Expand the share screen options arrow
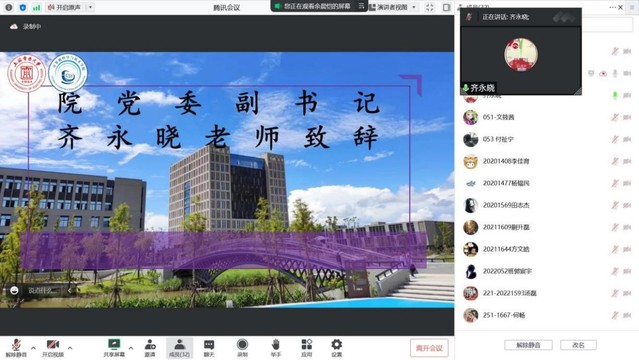Screen dimensions: 639x360 click(x=131, y=348)
